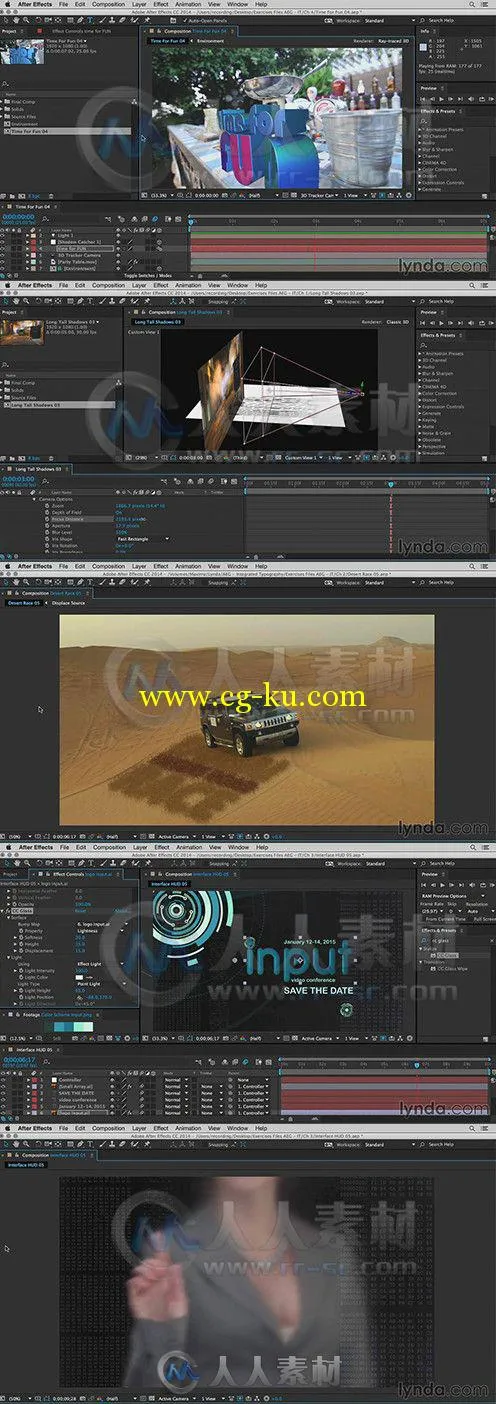The image size is (496, 1404).
Task: Select the Selection arrow tool in the topmost toolbar
Action: point(7,20)
